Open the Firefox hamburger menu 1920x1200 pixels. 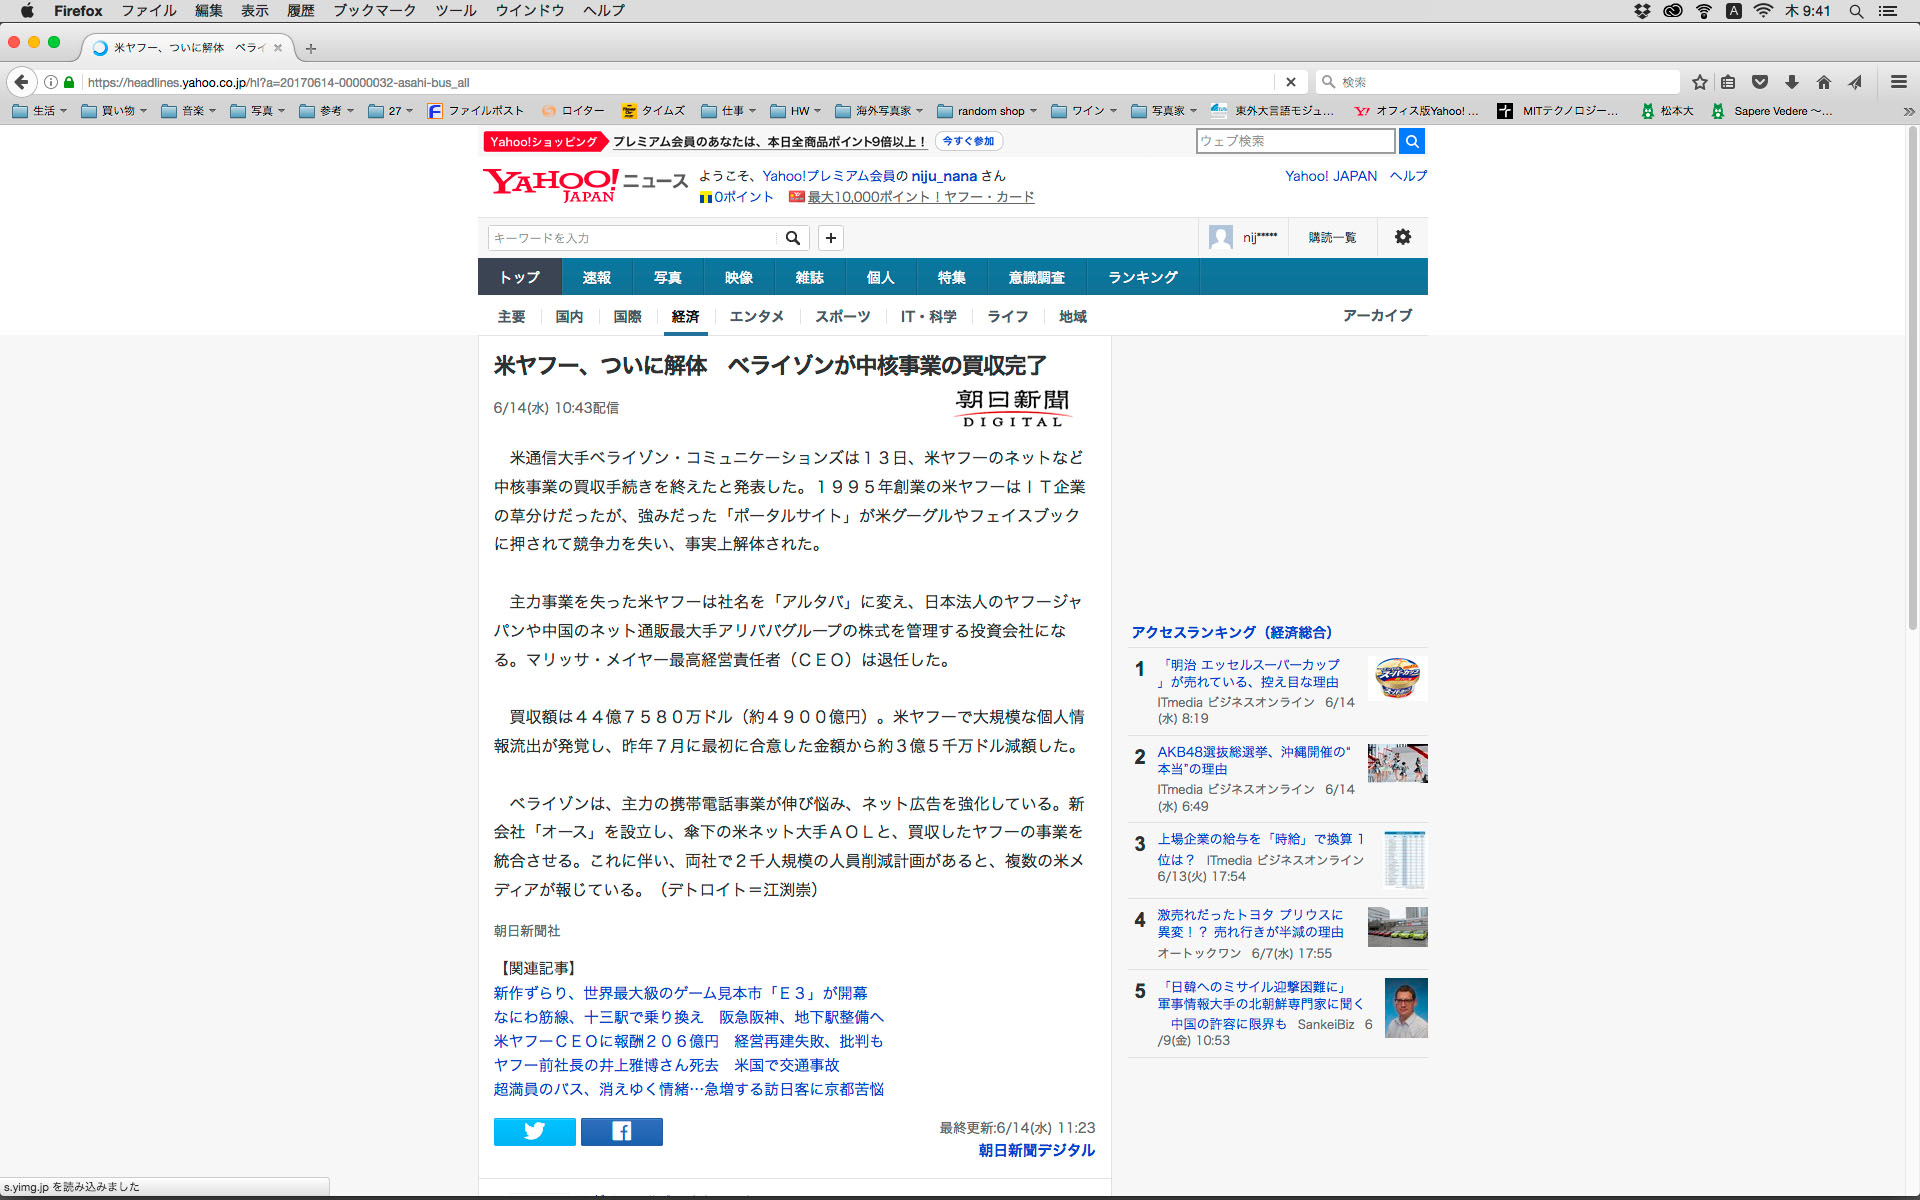(x=1898, y=82)
